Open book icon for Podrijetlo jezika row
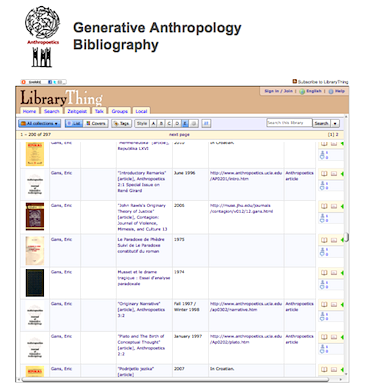 pos(324,369)
